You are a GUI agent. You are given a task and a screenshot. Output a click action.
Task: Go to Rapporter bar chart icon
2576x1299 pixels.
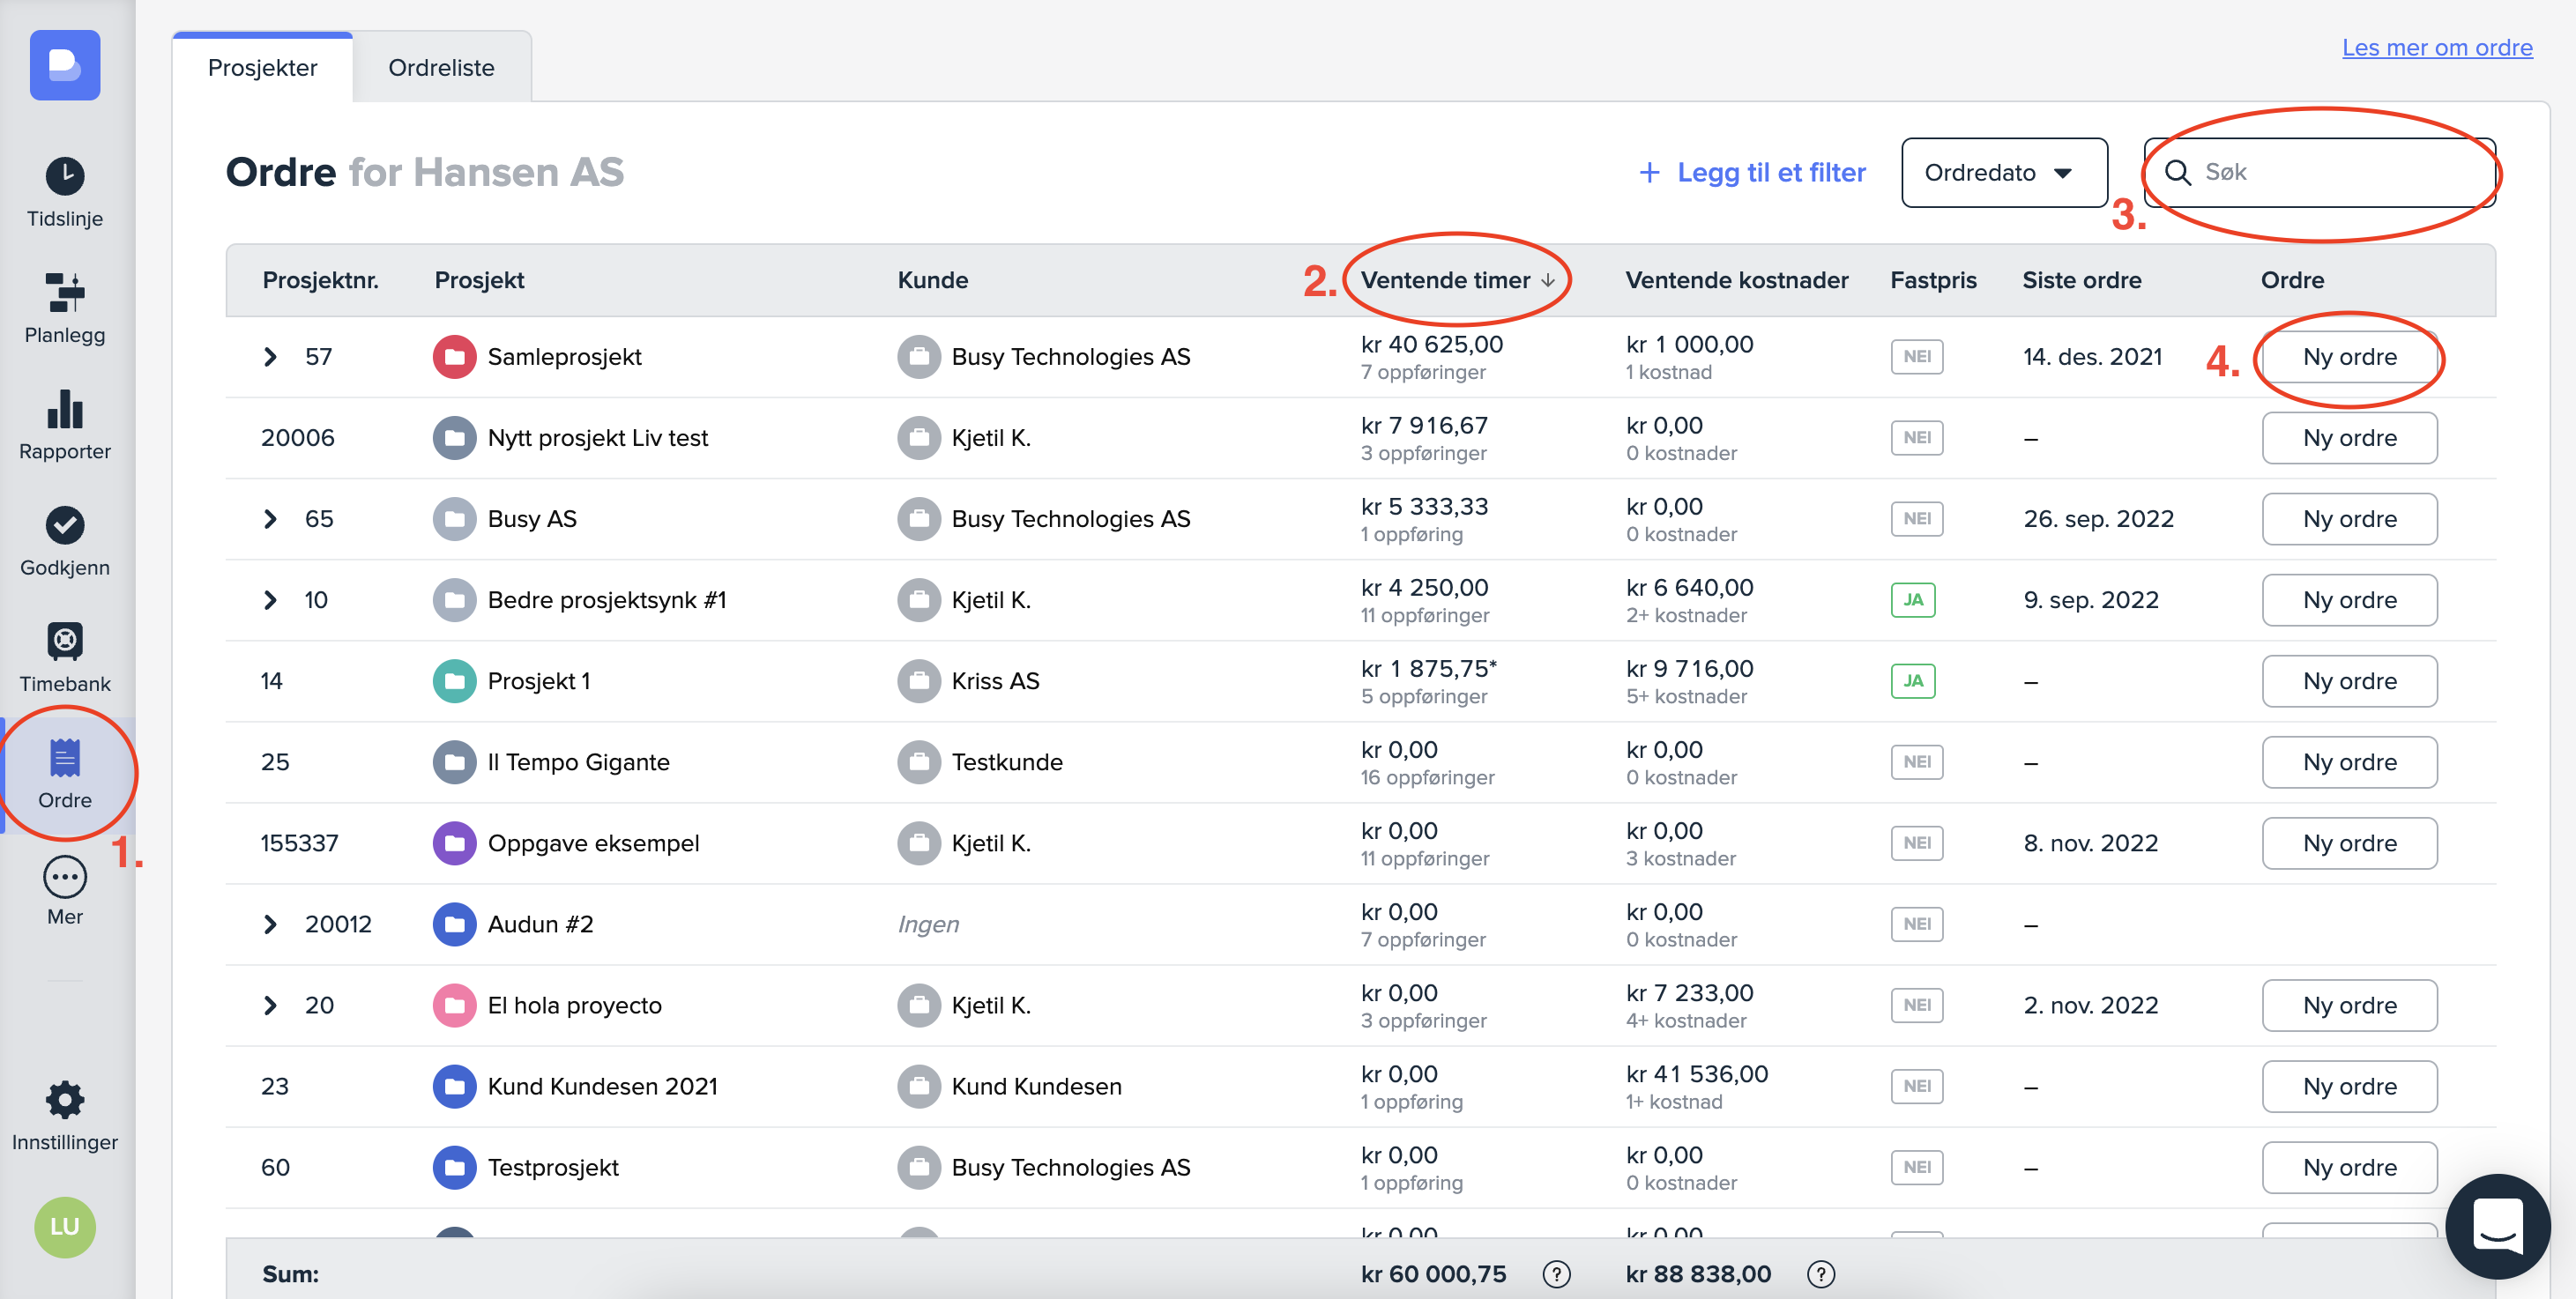pyautogui.click(x=65, y=409)
